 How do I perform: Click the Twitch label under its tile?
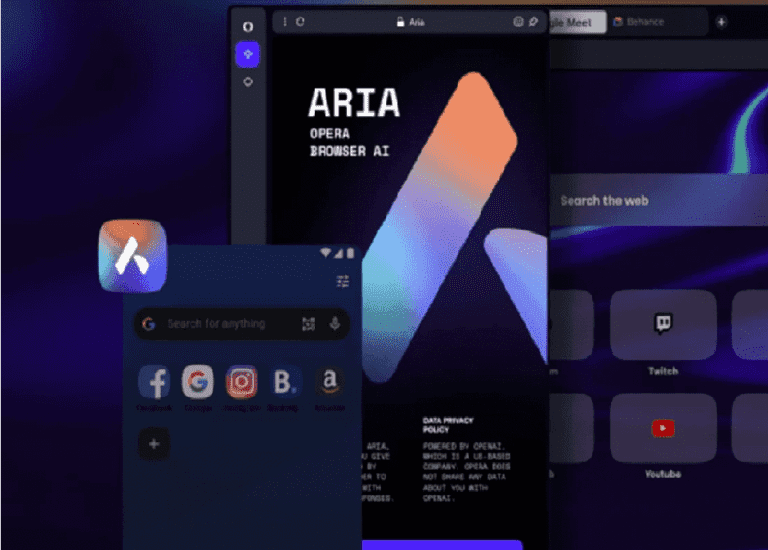click(663, 371)
